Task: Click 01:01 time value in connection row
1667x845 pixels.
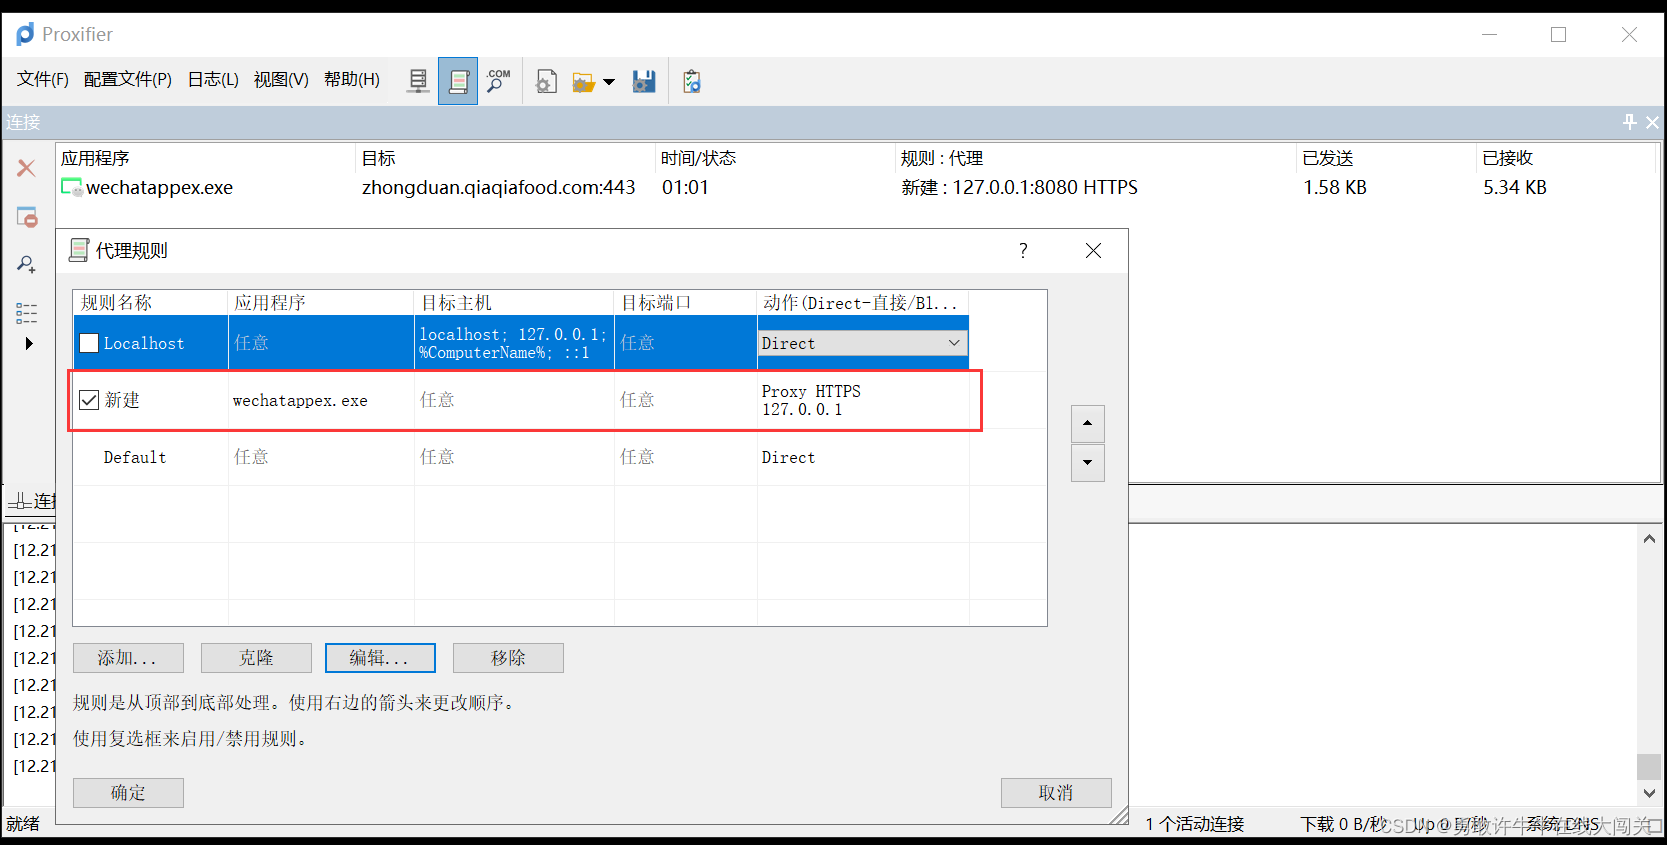Action: click(x=685, y=187)
